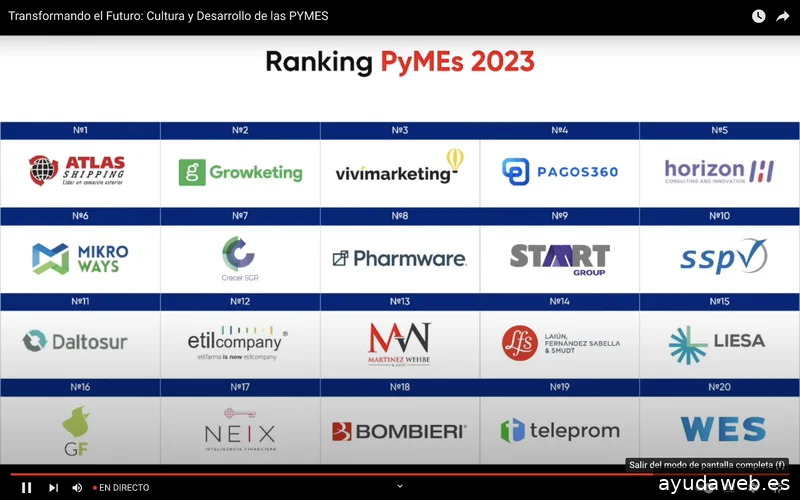Jump to live with EN DIRECTO

click(x=121, y=488)
